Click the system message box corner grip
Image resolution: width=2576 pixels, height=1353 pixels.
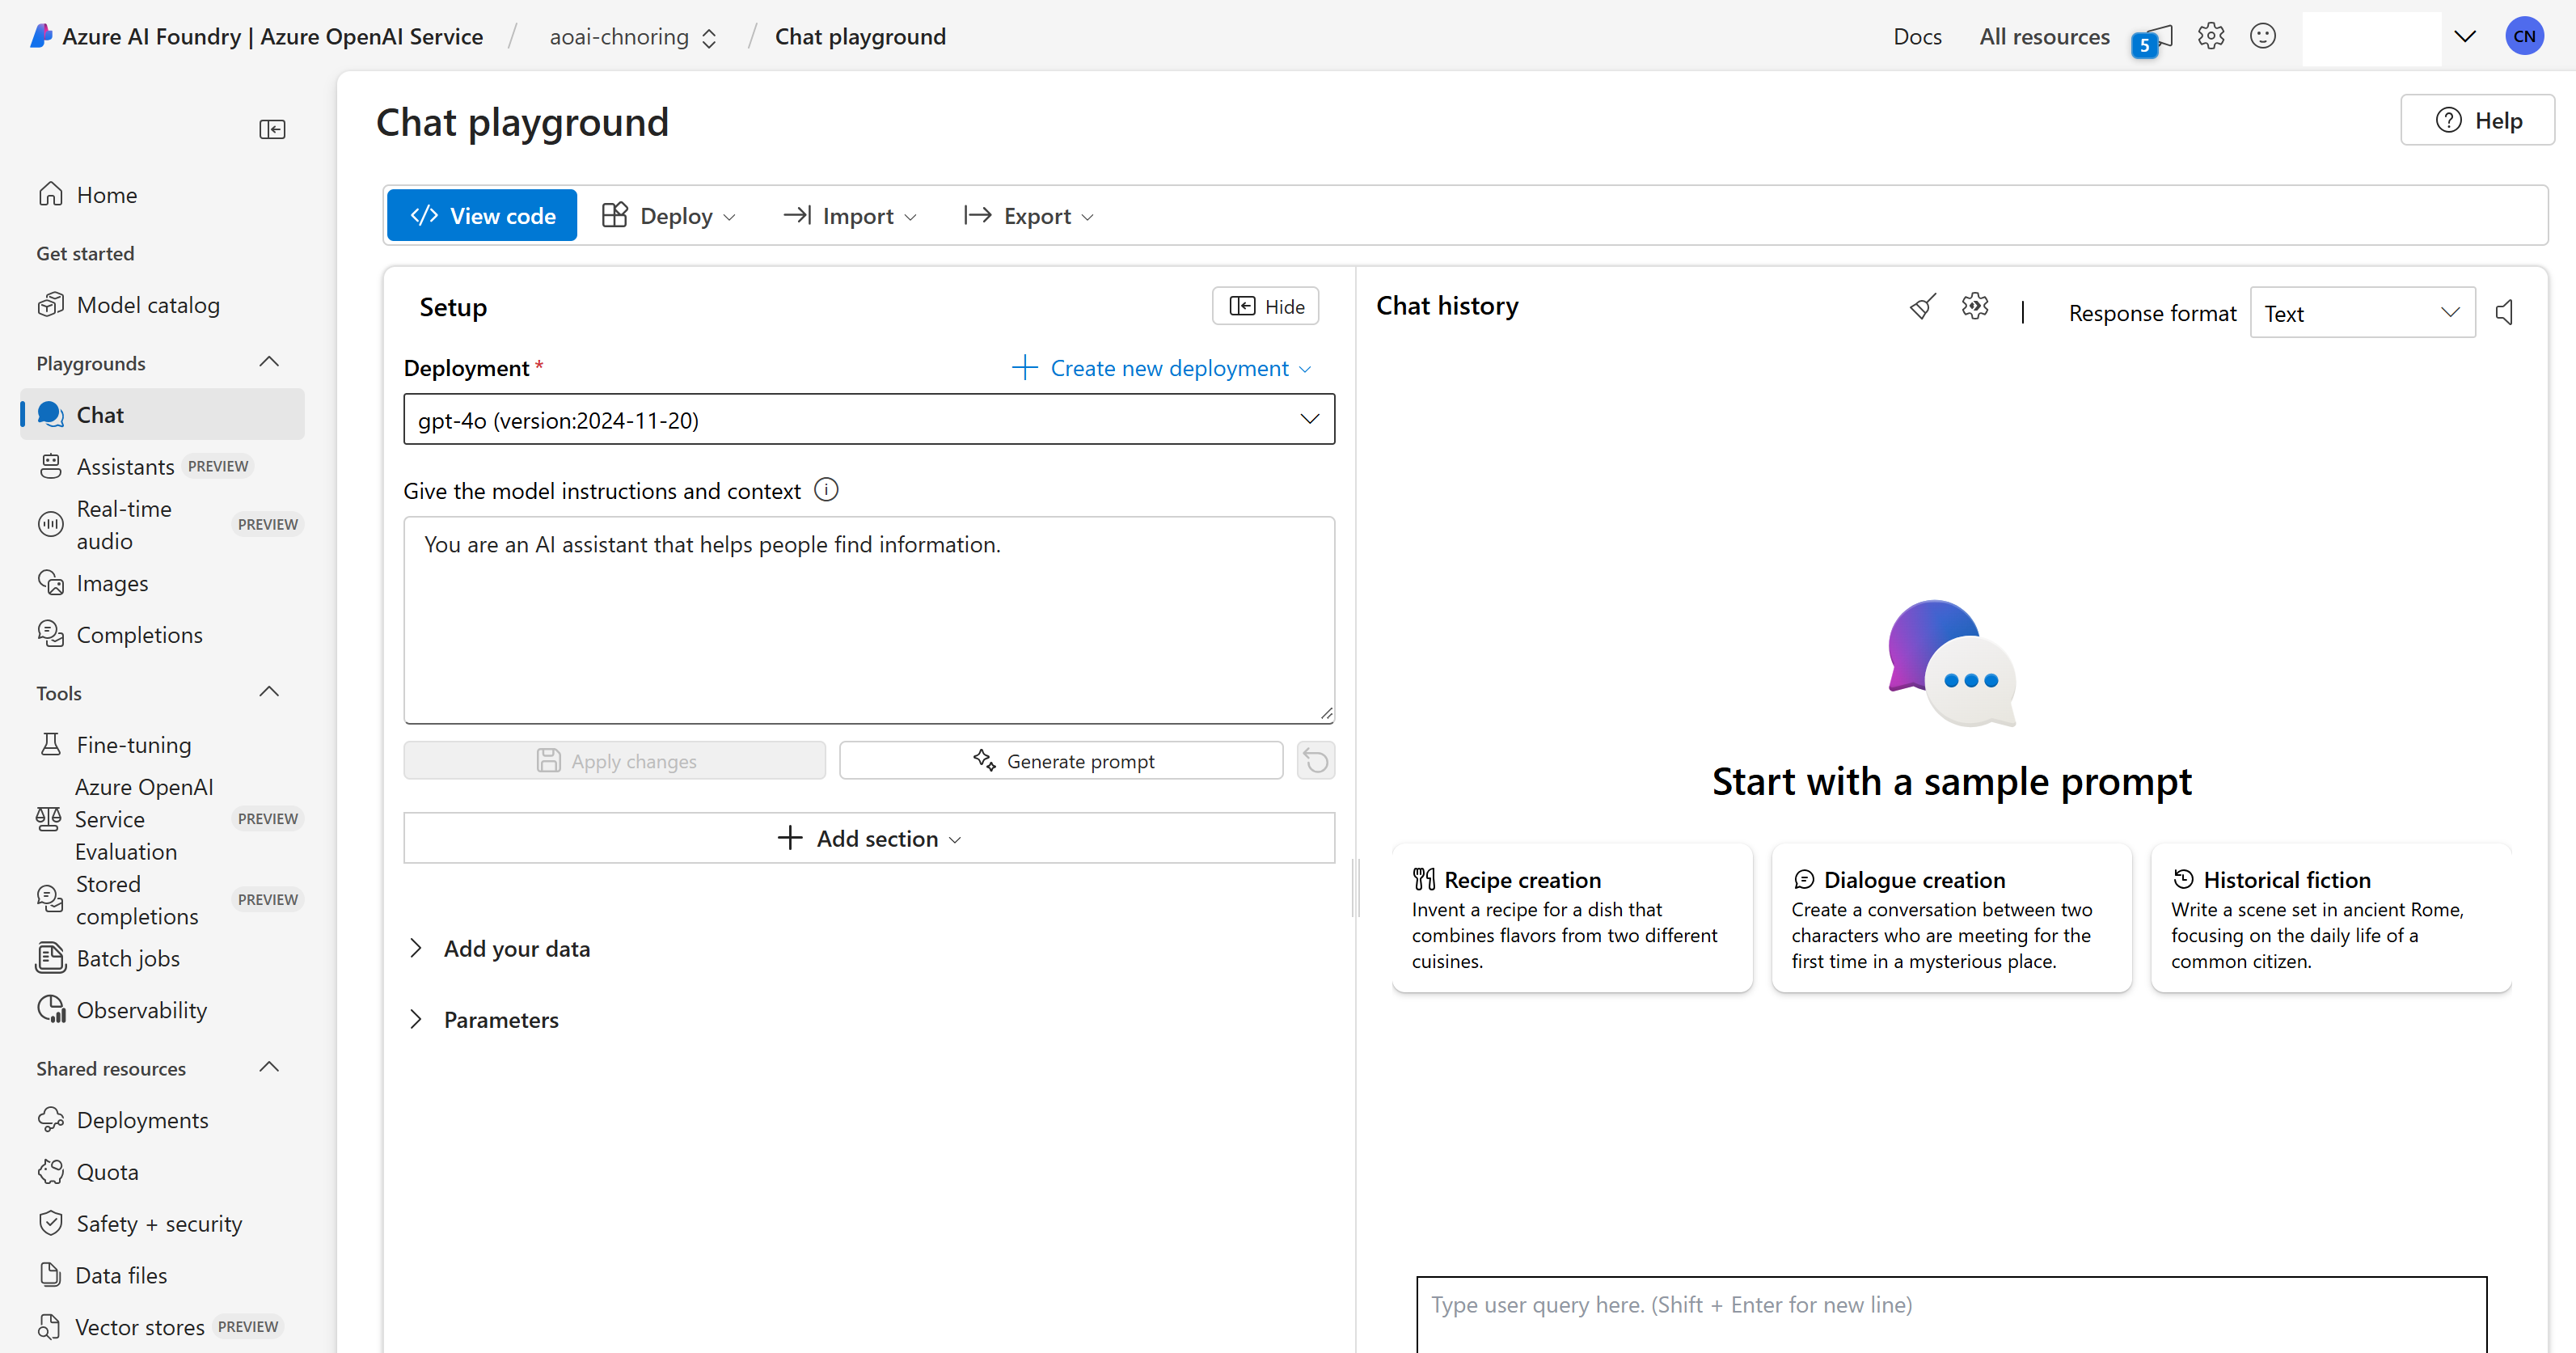tap(1326, 712)
